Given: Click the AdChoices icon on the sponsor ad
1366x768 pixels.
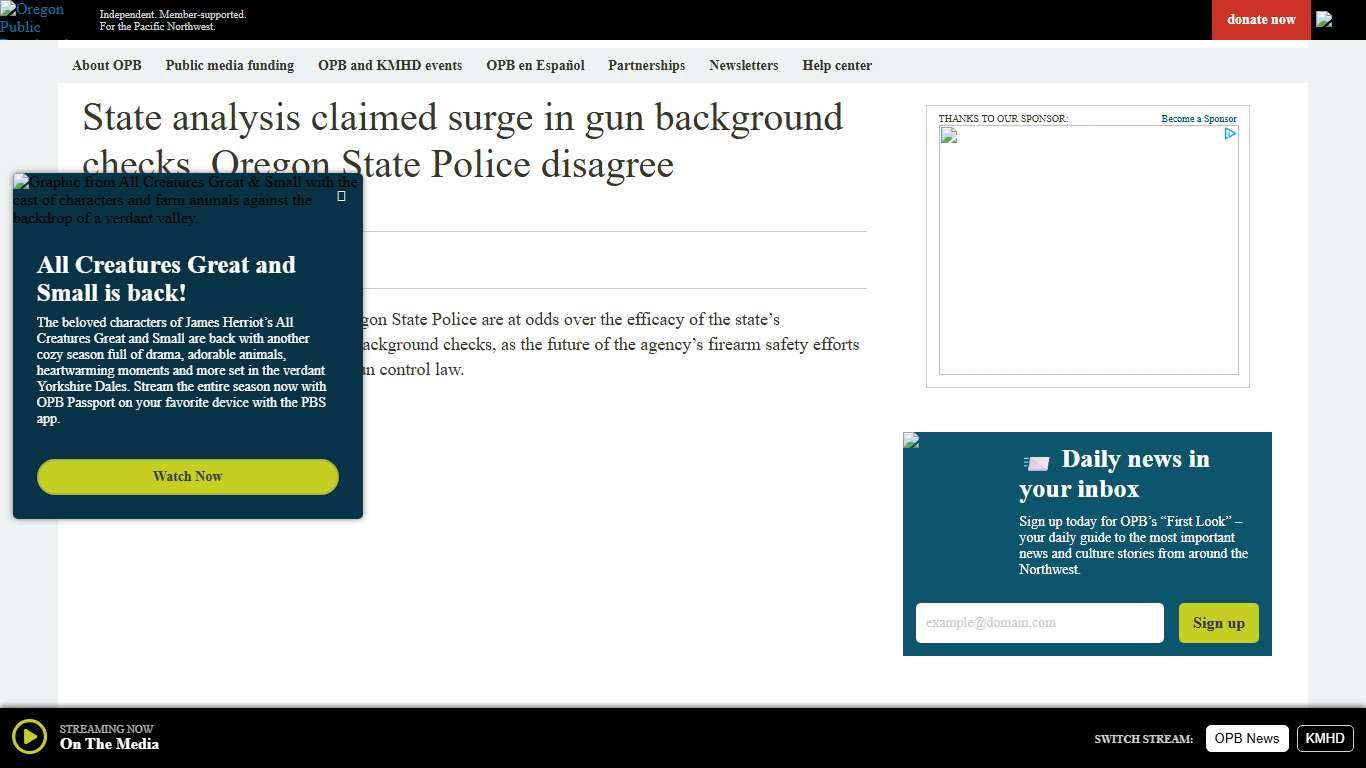Looking at the screenshot, I should (1230, 134).
